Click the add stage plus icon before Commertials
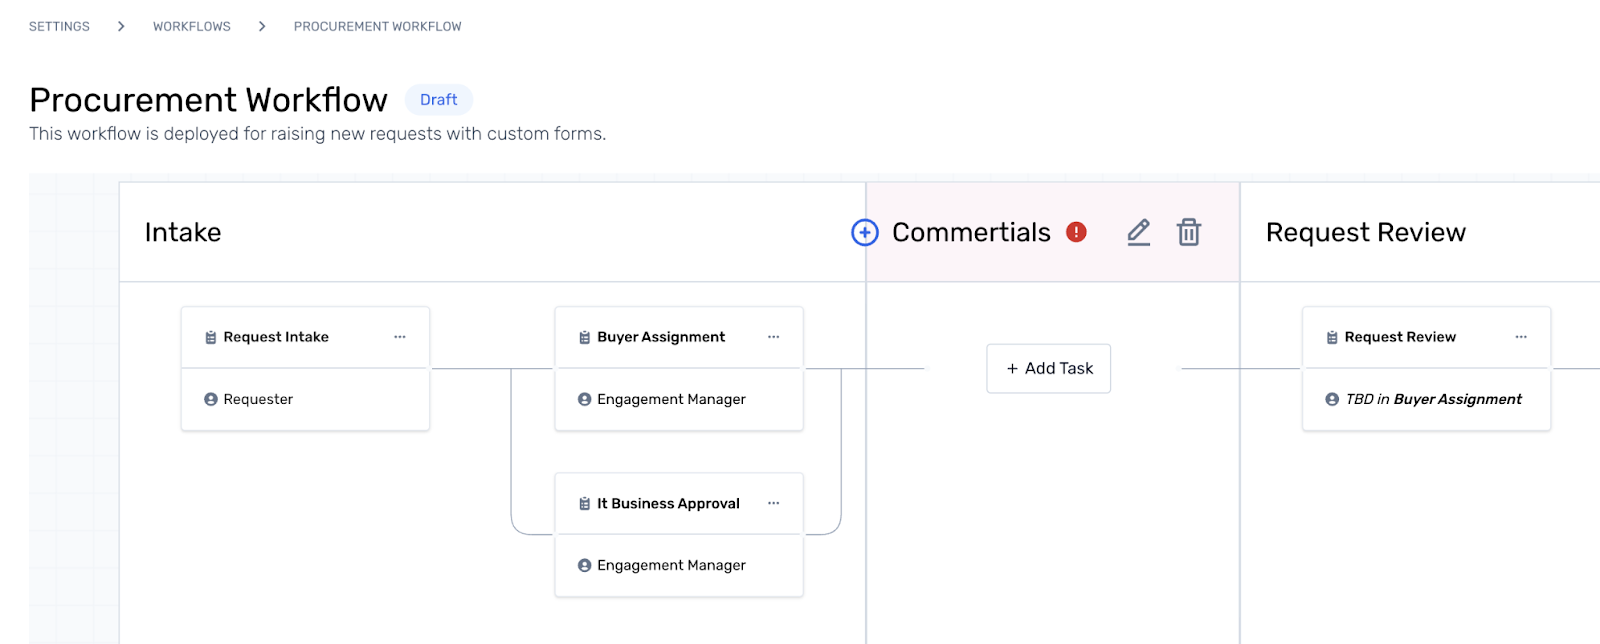 864,232
